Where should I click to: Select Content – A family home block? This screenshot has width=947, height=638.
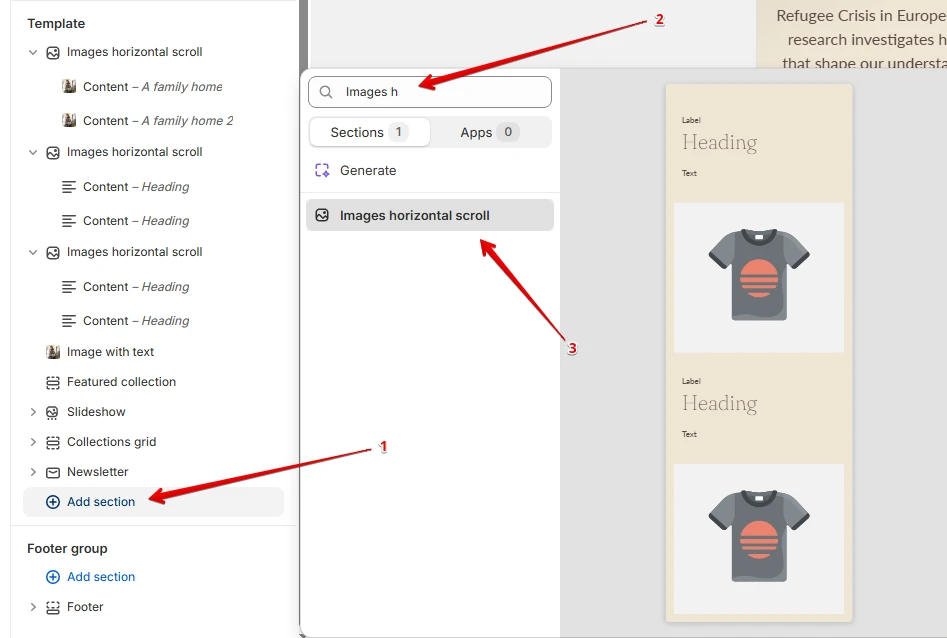(x=153, y=86)
